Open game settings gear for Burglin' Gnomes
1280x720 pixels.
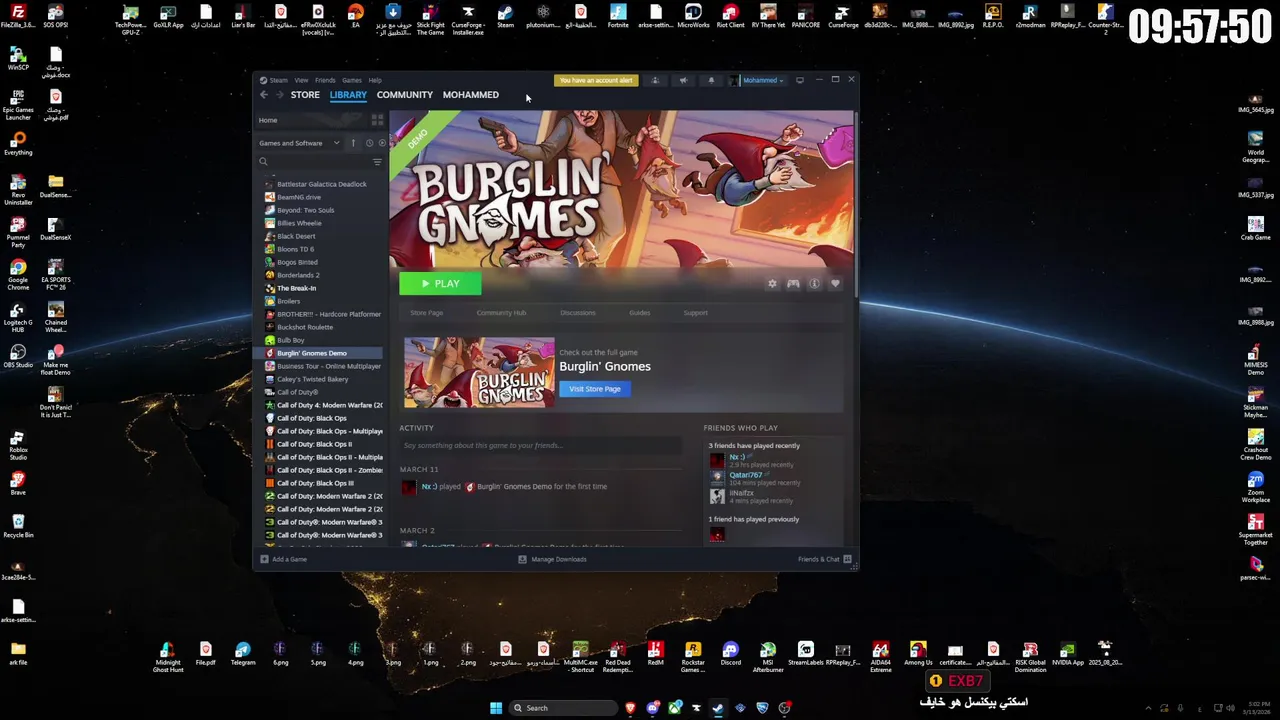tap(772, 284)
